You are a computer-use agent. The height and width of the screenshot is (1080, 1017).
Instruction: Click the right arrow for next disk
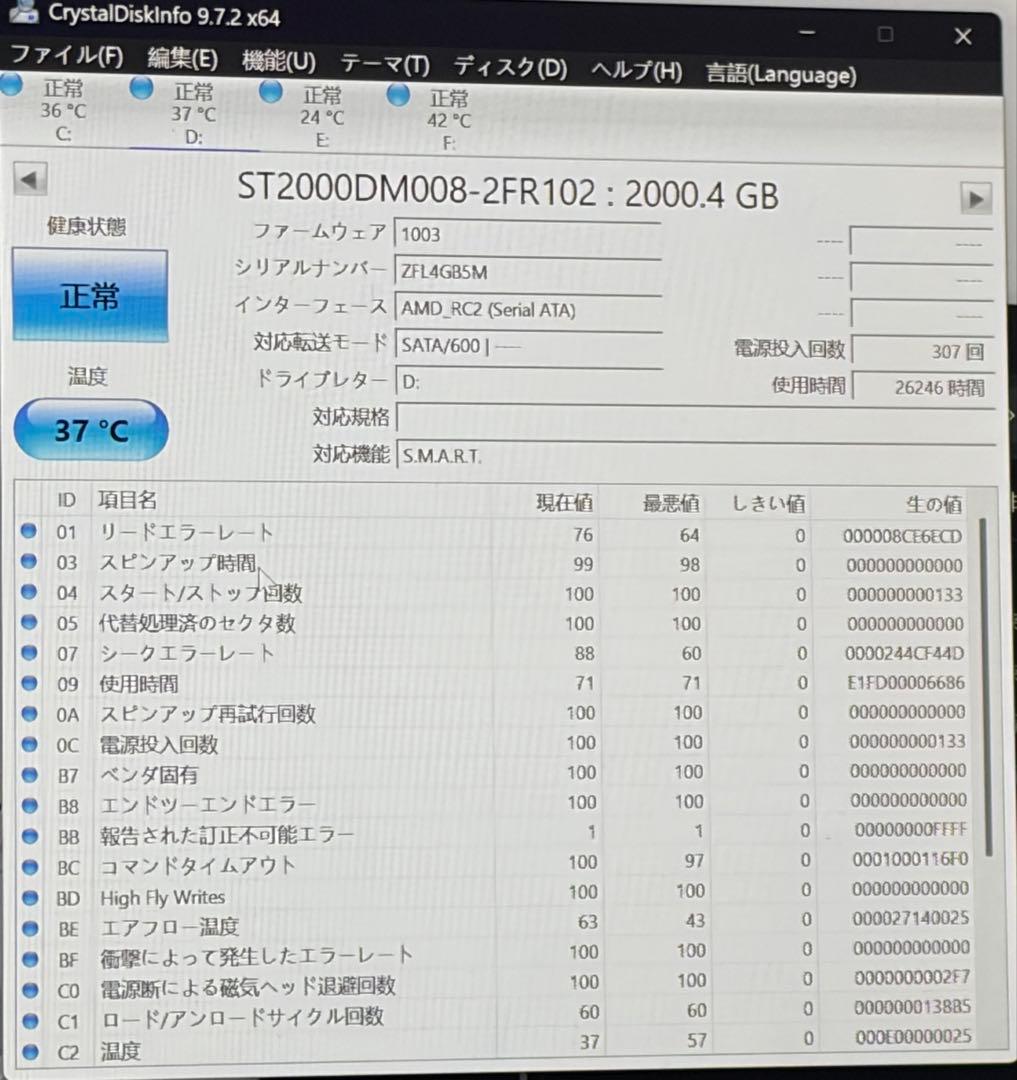(x=978, y=198)
